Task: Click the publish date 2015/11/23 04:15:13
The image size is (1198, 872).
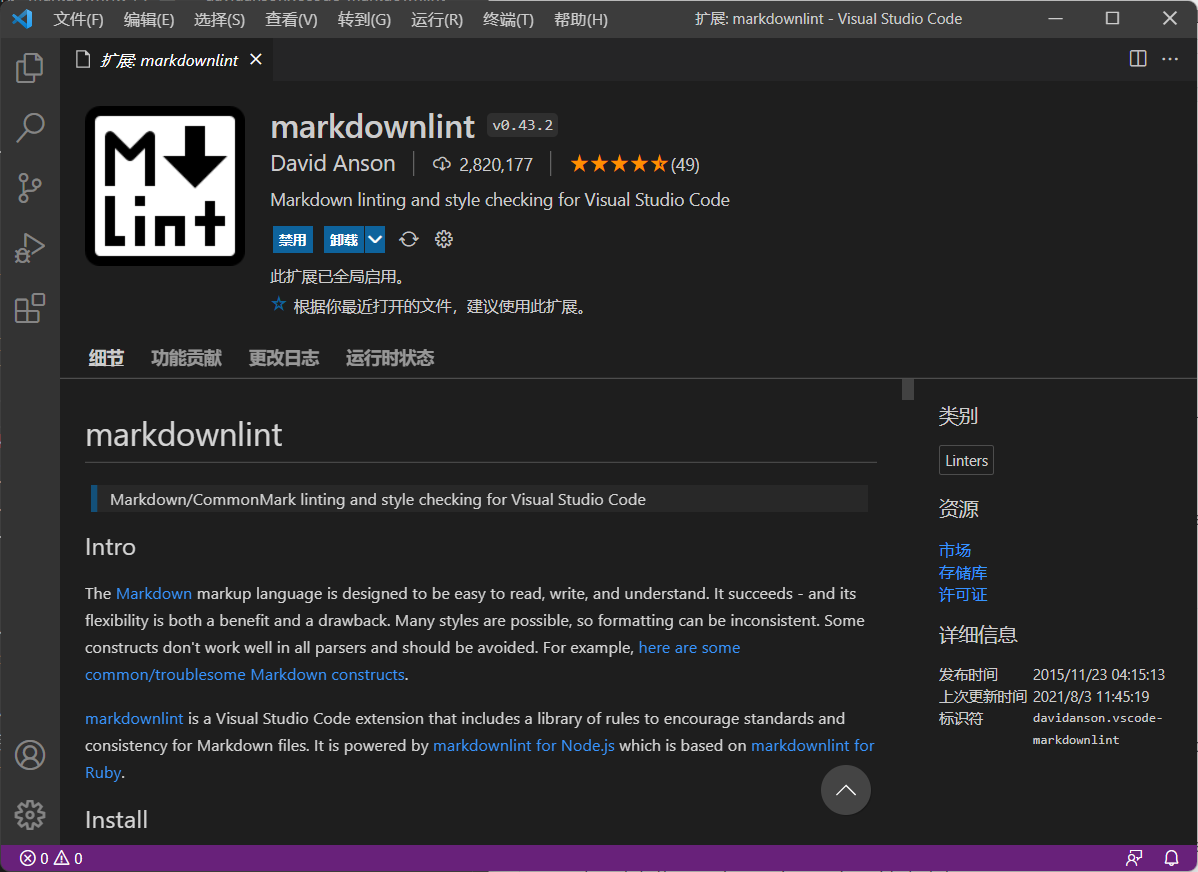Action: tap(1099, 675)
